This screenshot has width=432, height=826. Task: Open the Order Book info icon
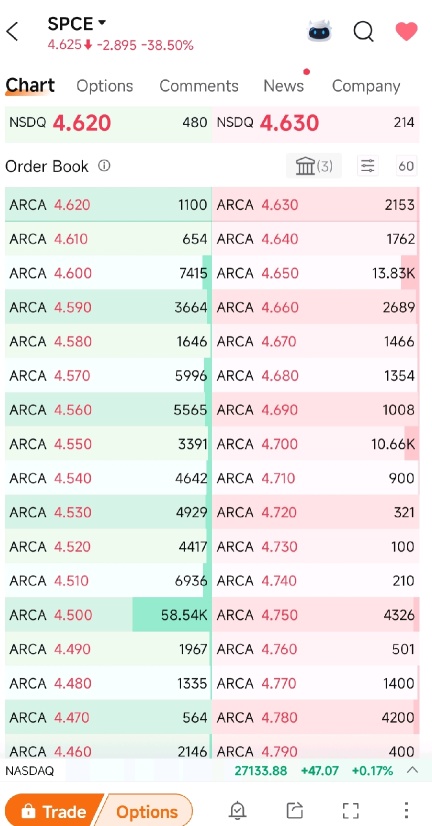coord(104,166)
